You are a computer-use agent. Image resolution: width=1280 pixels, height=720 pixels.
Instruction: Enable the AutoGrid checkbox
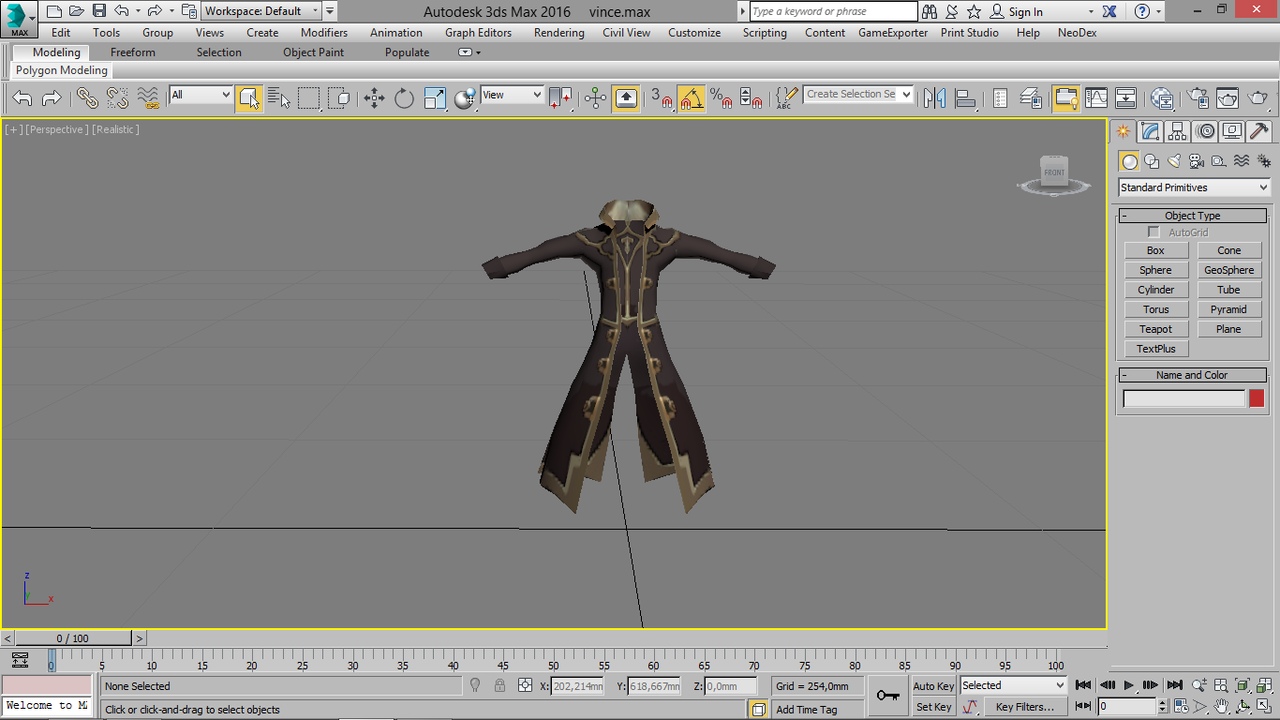pos(1154,232)
